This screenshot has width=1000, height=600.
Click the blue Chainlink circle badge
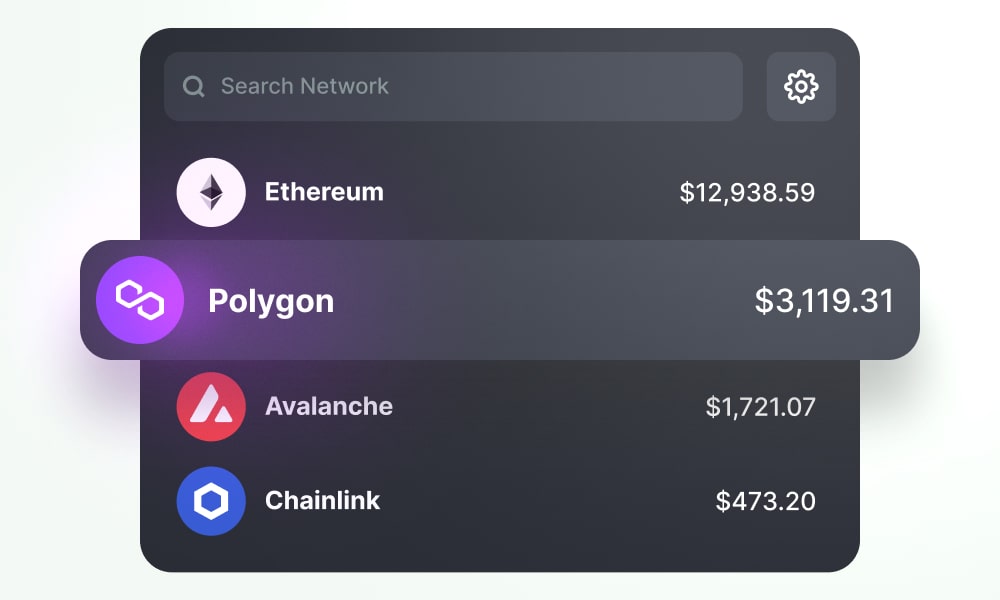[210, 501]
